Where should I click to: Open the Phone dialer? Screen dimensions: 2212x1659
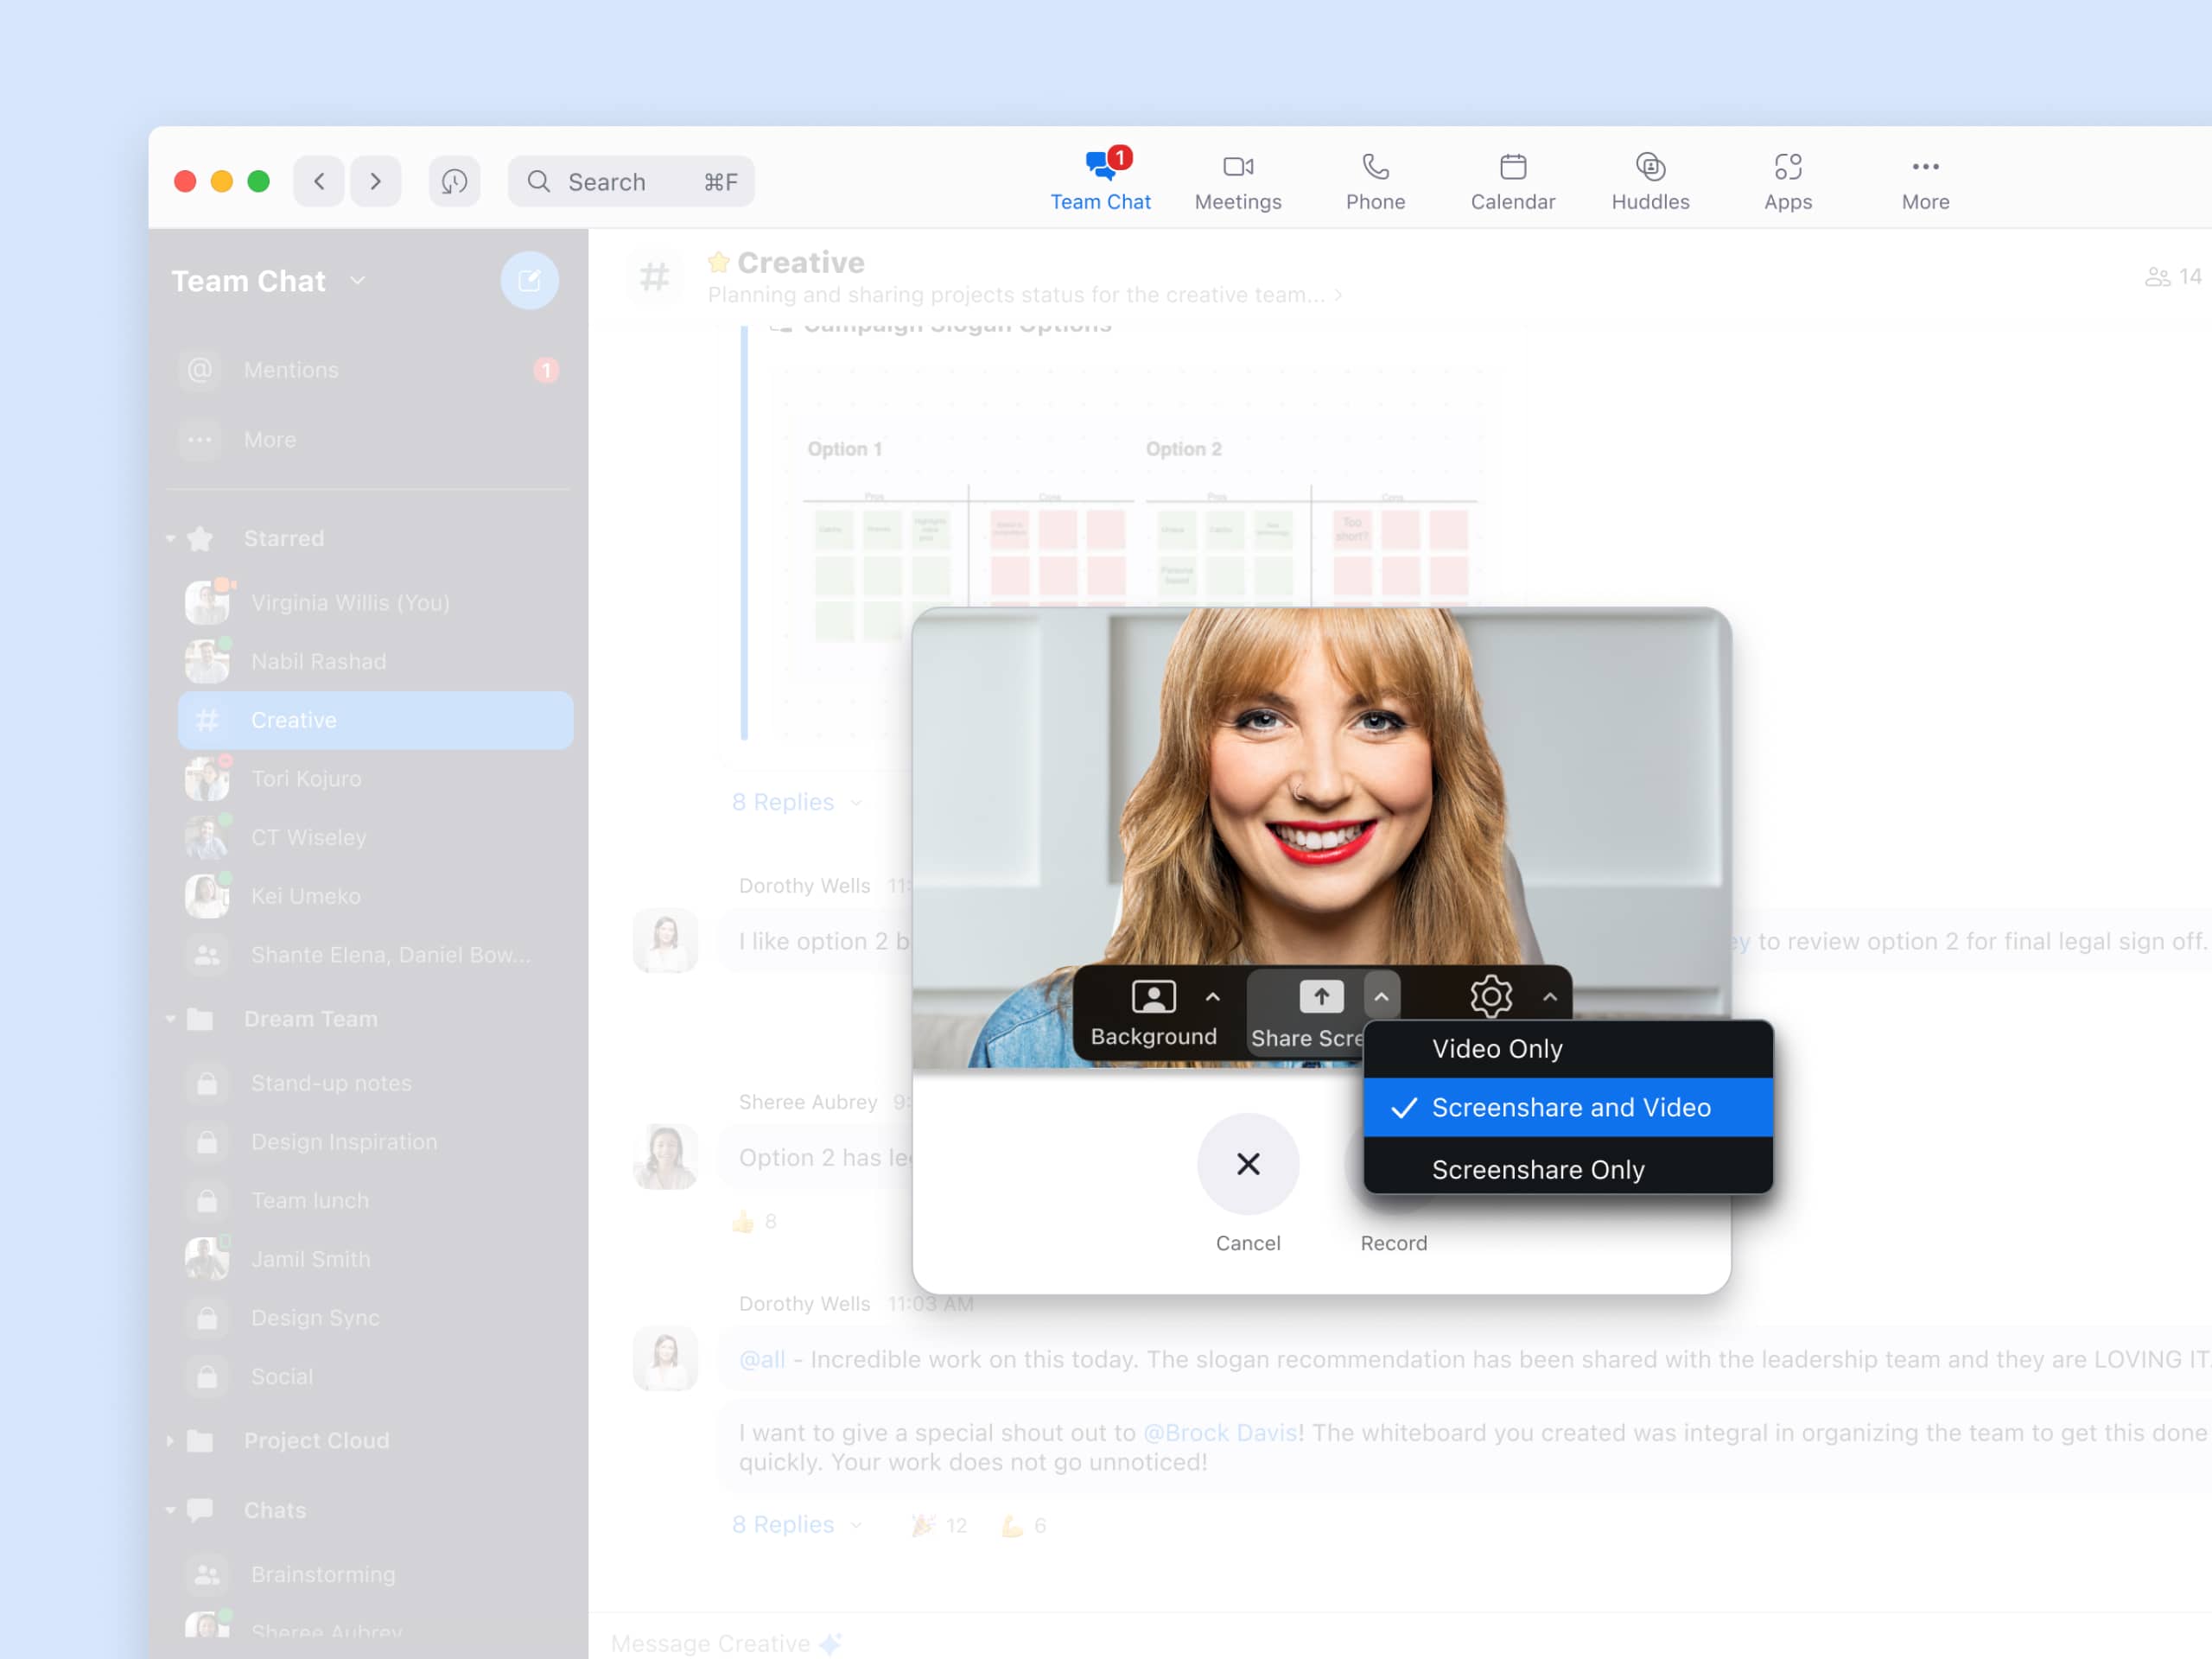(1375, 181)
